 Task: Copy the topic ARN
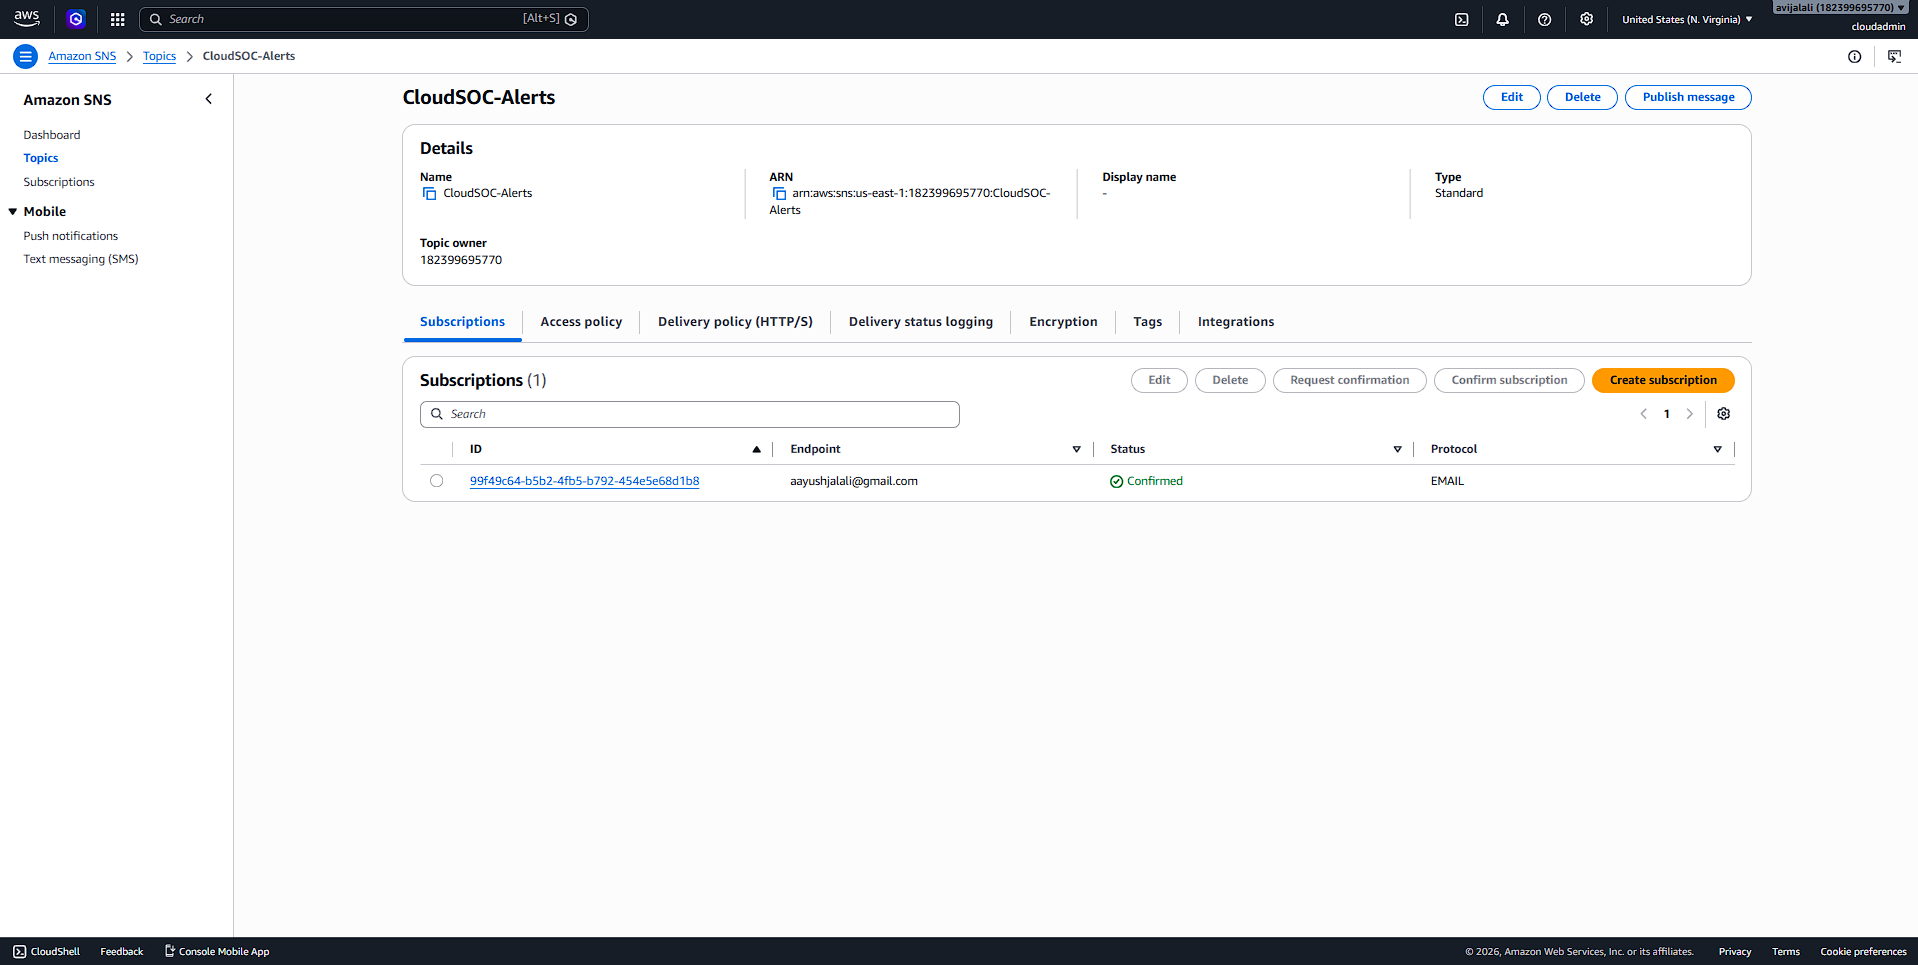click(779, 194)
